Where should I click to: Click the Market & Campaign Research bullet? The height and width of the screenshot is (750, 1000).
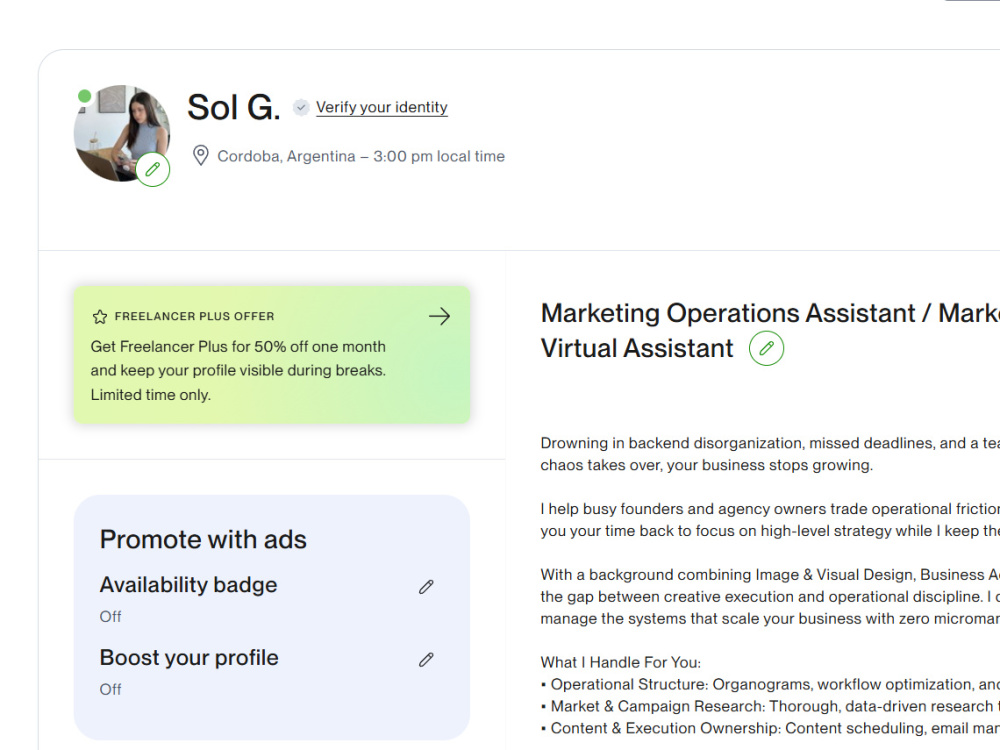pyautogui.click(x=770, y=706)
